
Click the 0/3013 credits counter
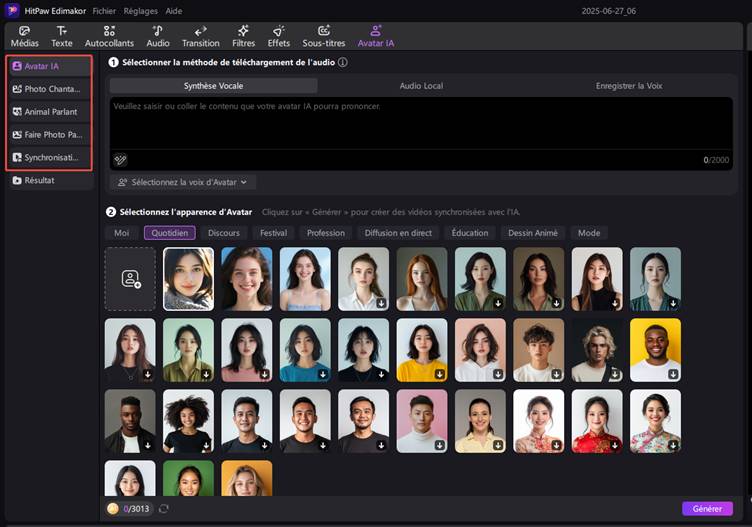coord(137,509)
